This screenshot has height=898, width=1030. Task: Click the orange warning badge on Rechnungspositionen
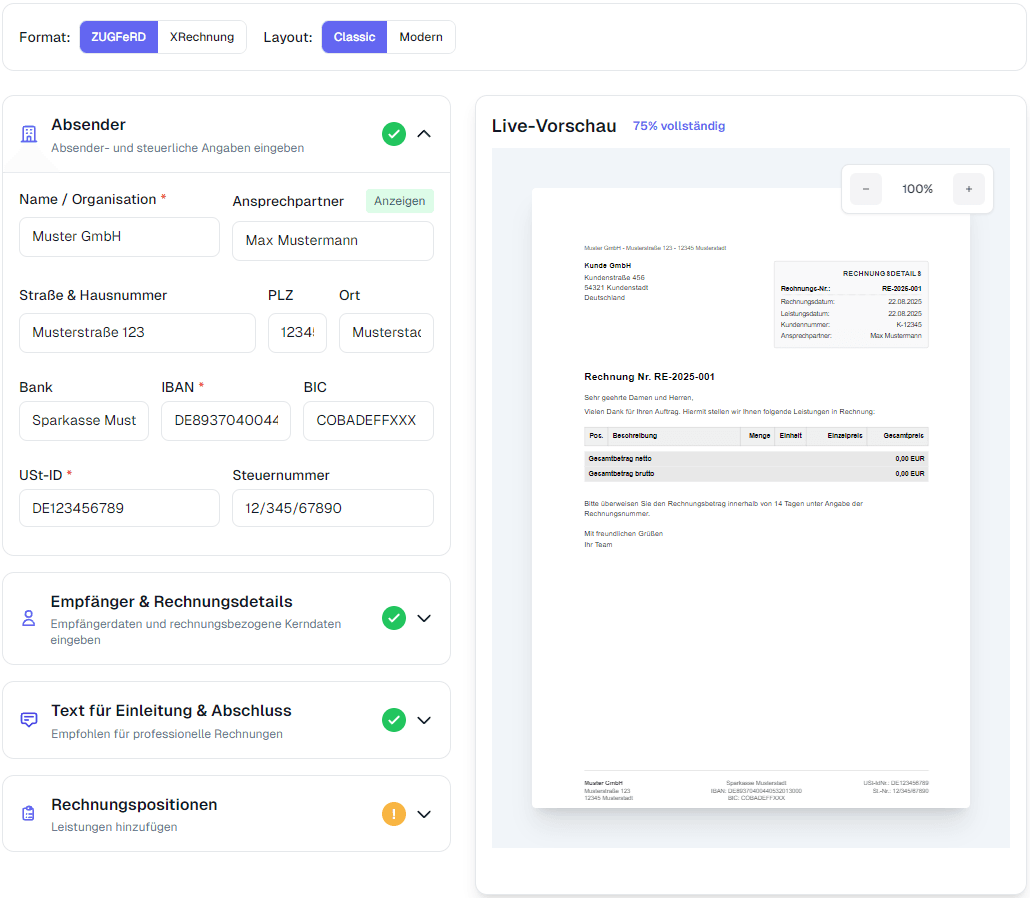coord(394,814)
